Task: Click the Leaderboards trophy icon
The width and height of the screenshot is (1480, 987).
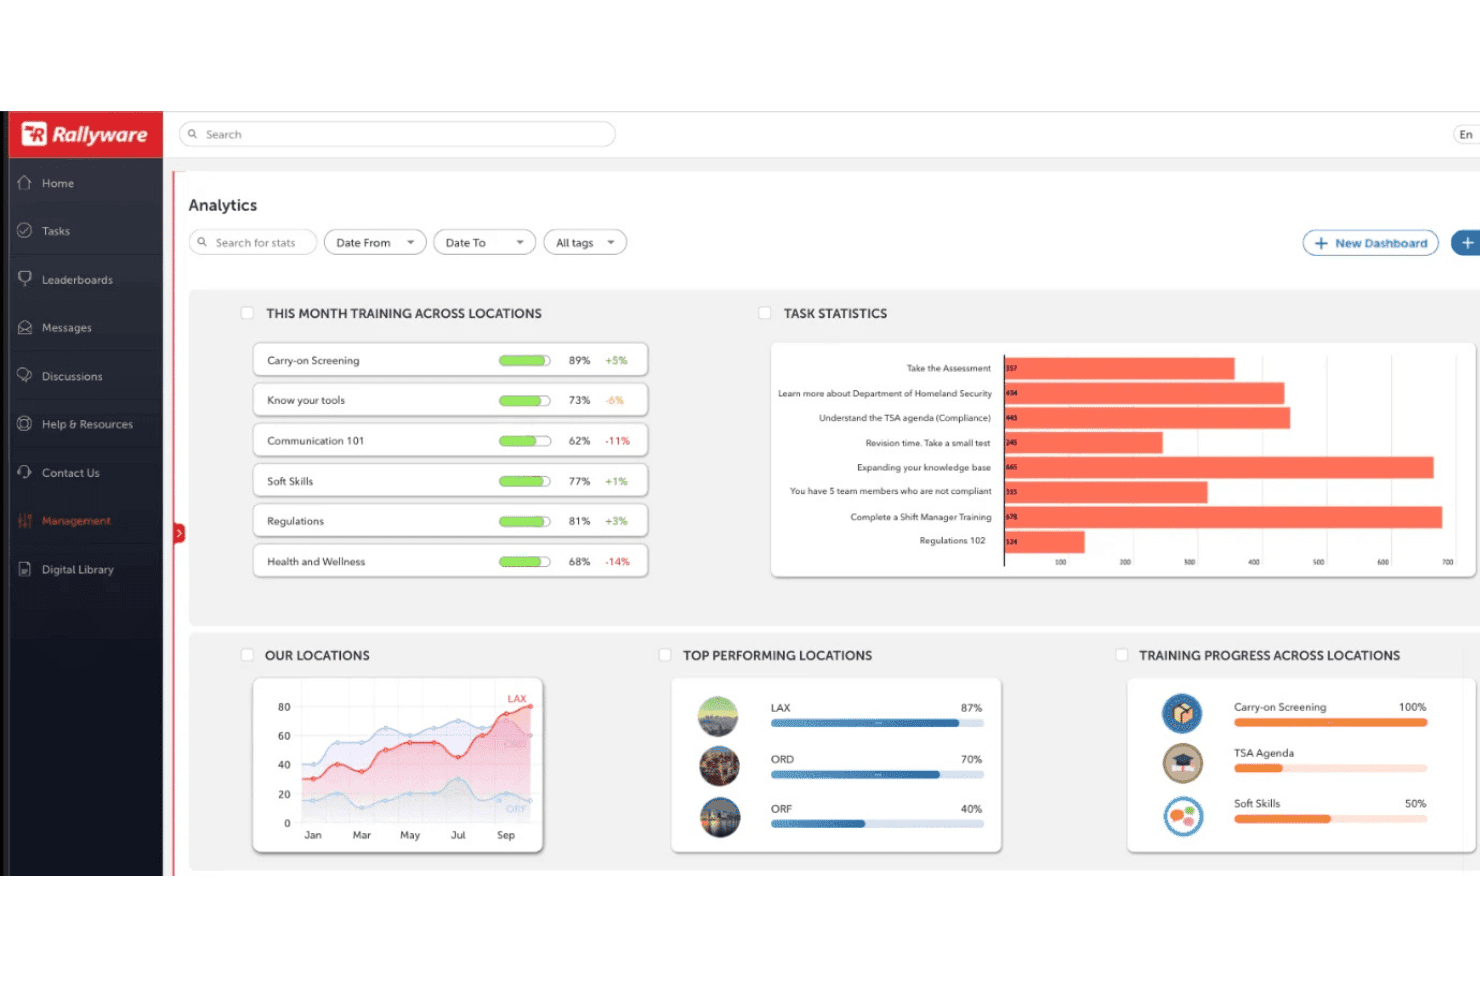Action: pos(25,279)
